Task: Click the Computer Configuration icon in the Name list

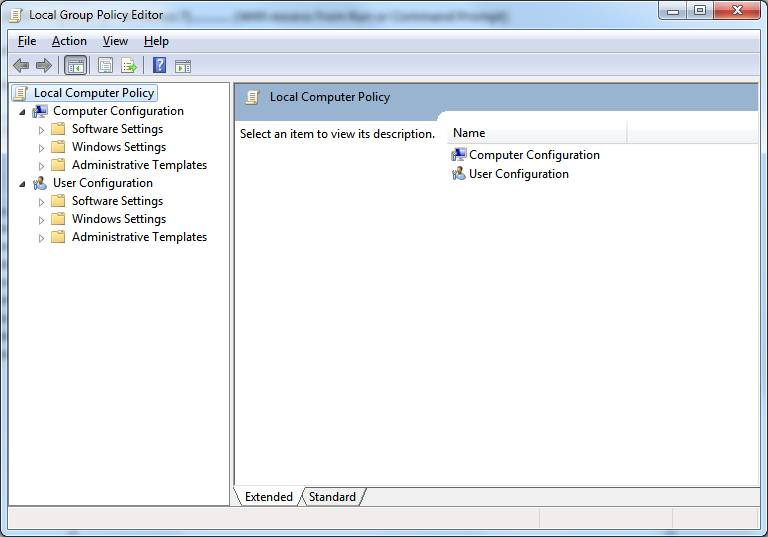Action: [x=458, y=155]
